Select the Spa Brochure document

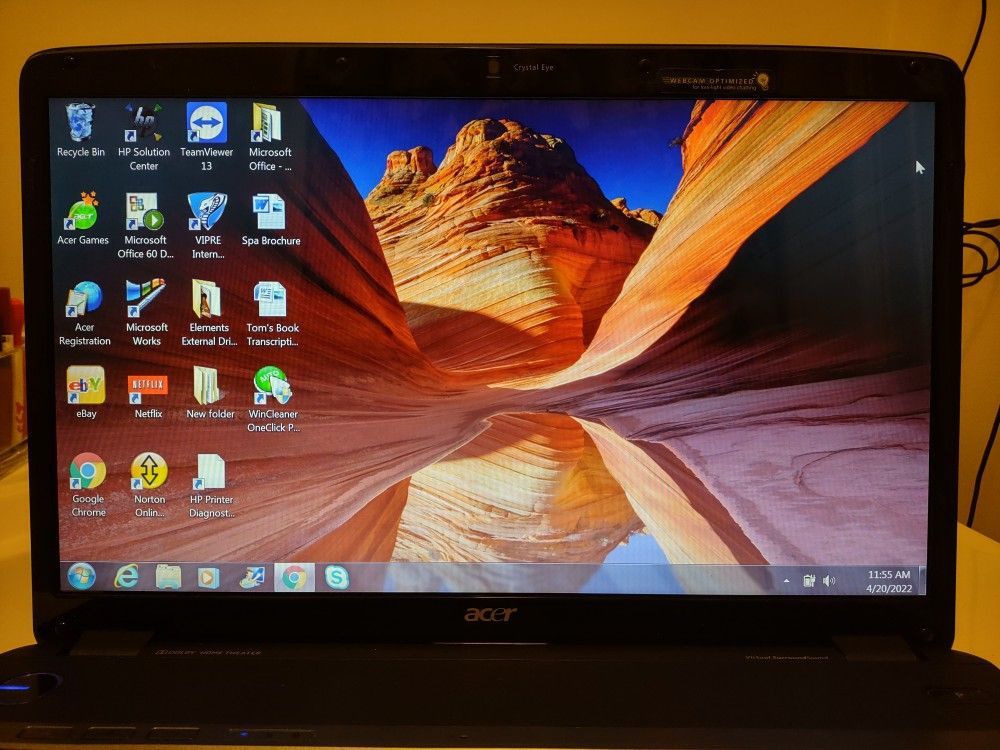click(270, 212)
